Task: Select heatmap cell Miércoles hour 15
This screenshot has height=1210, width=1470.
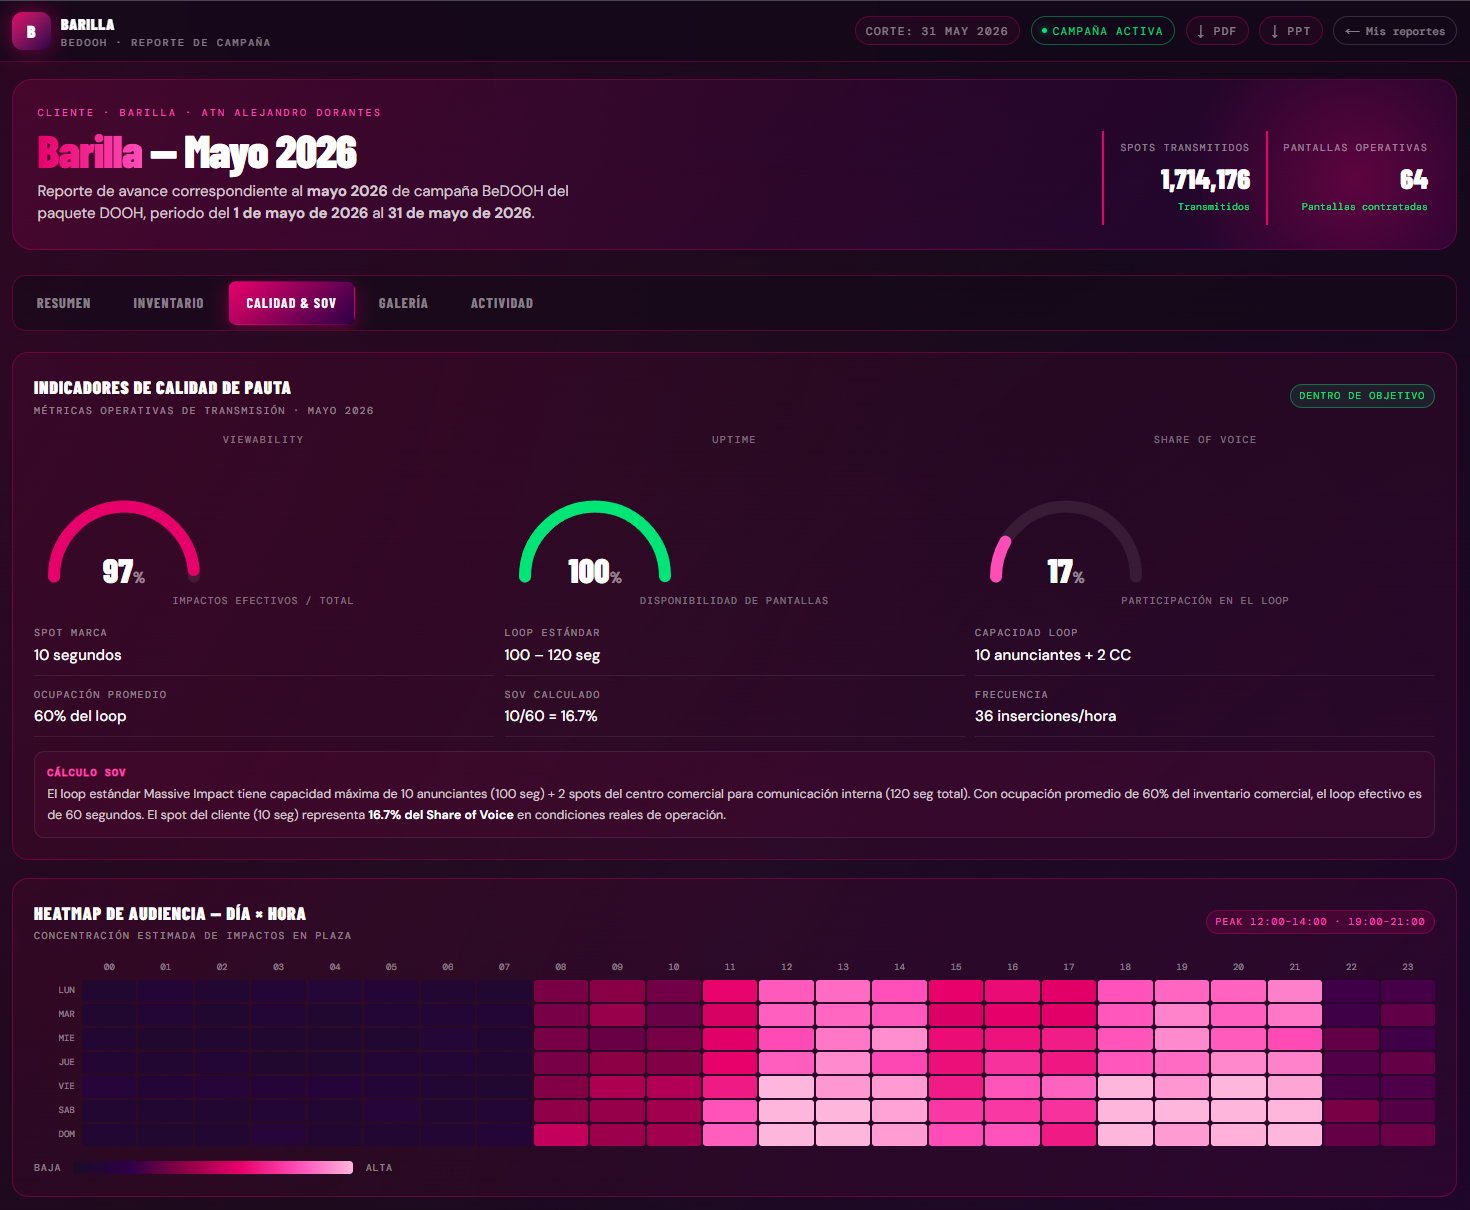Action: [956, 1039]
